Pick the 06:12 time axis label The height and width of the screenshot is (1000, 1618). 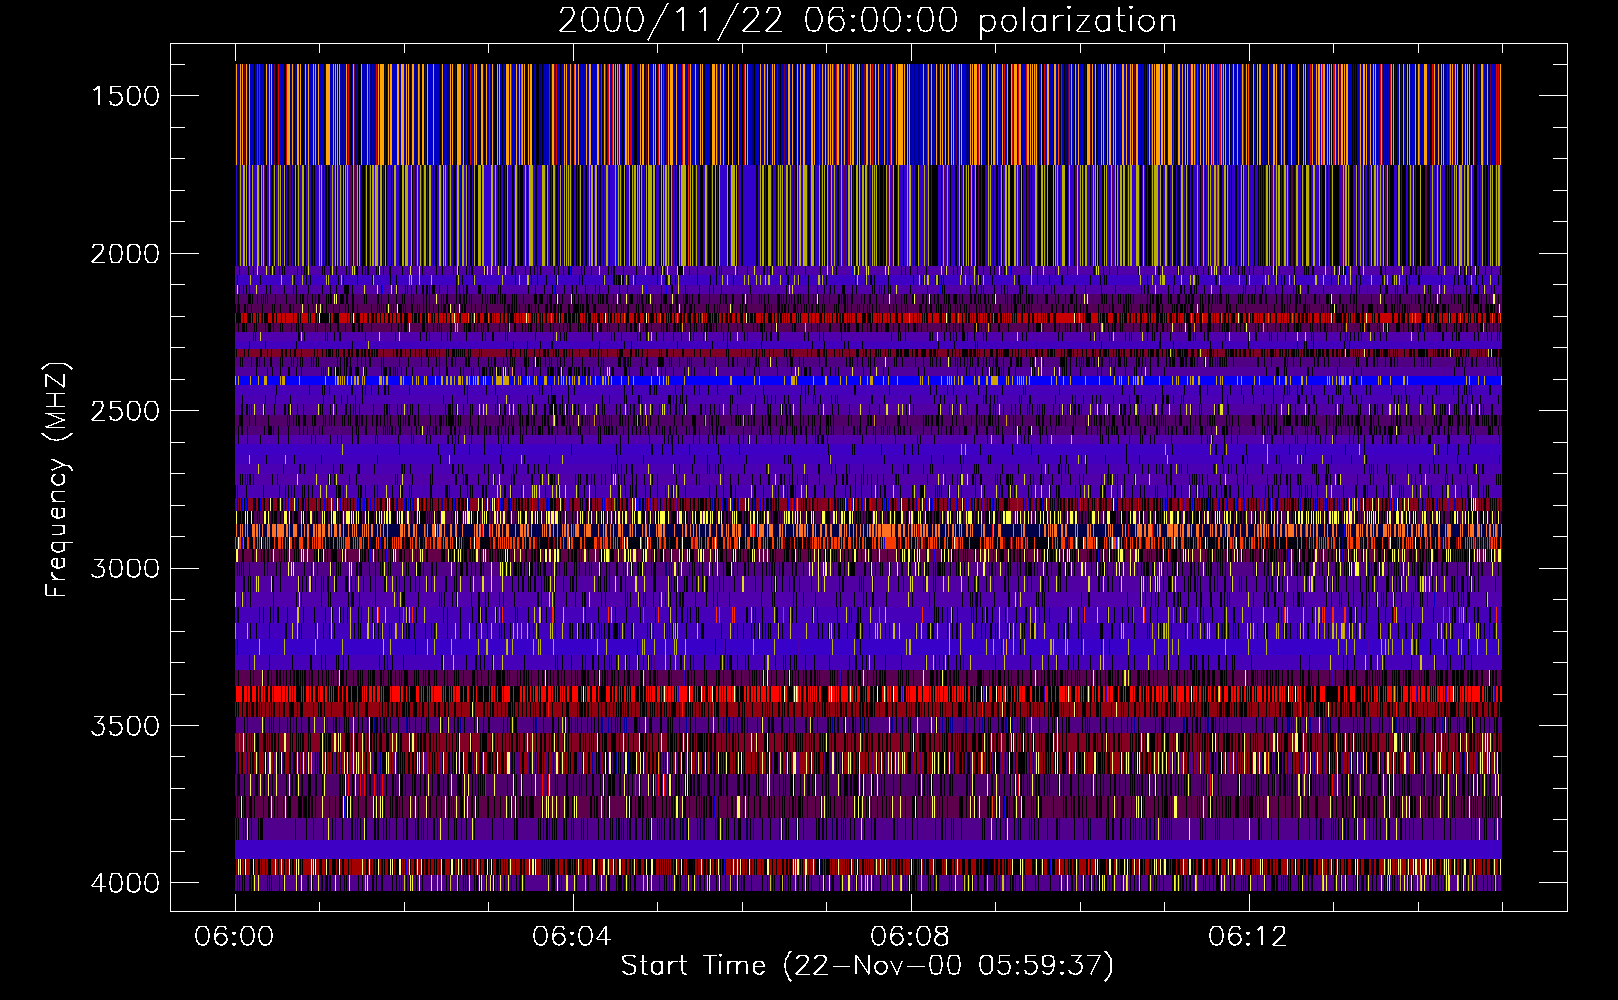(1248, 937)
